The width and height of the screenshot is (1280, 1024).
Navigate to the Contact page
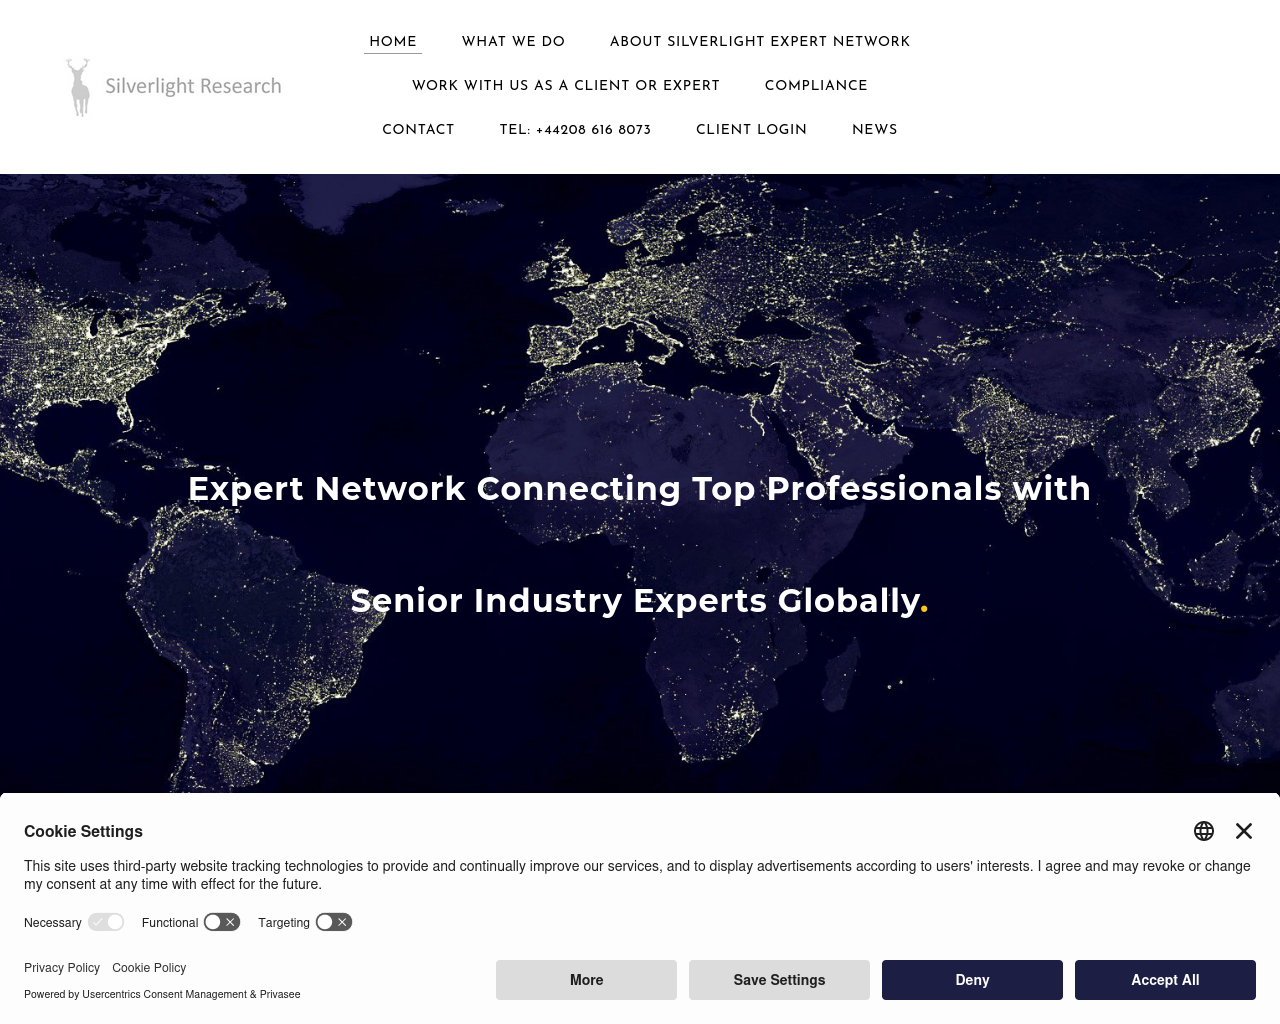click(418, 130)
